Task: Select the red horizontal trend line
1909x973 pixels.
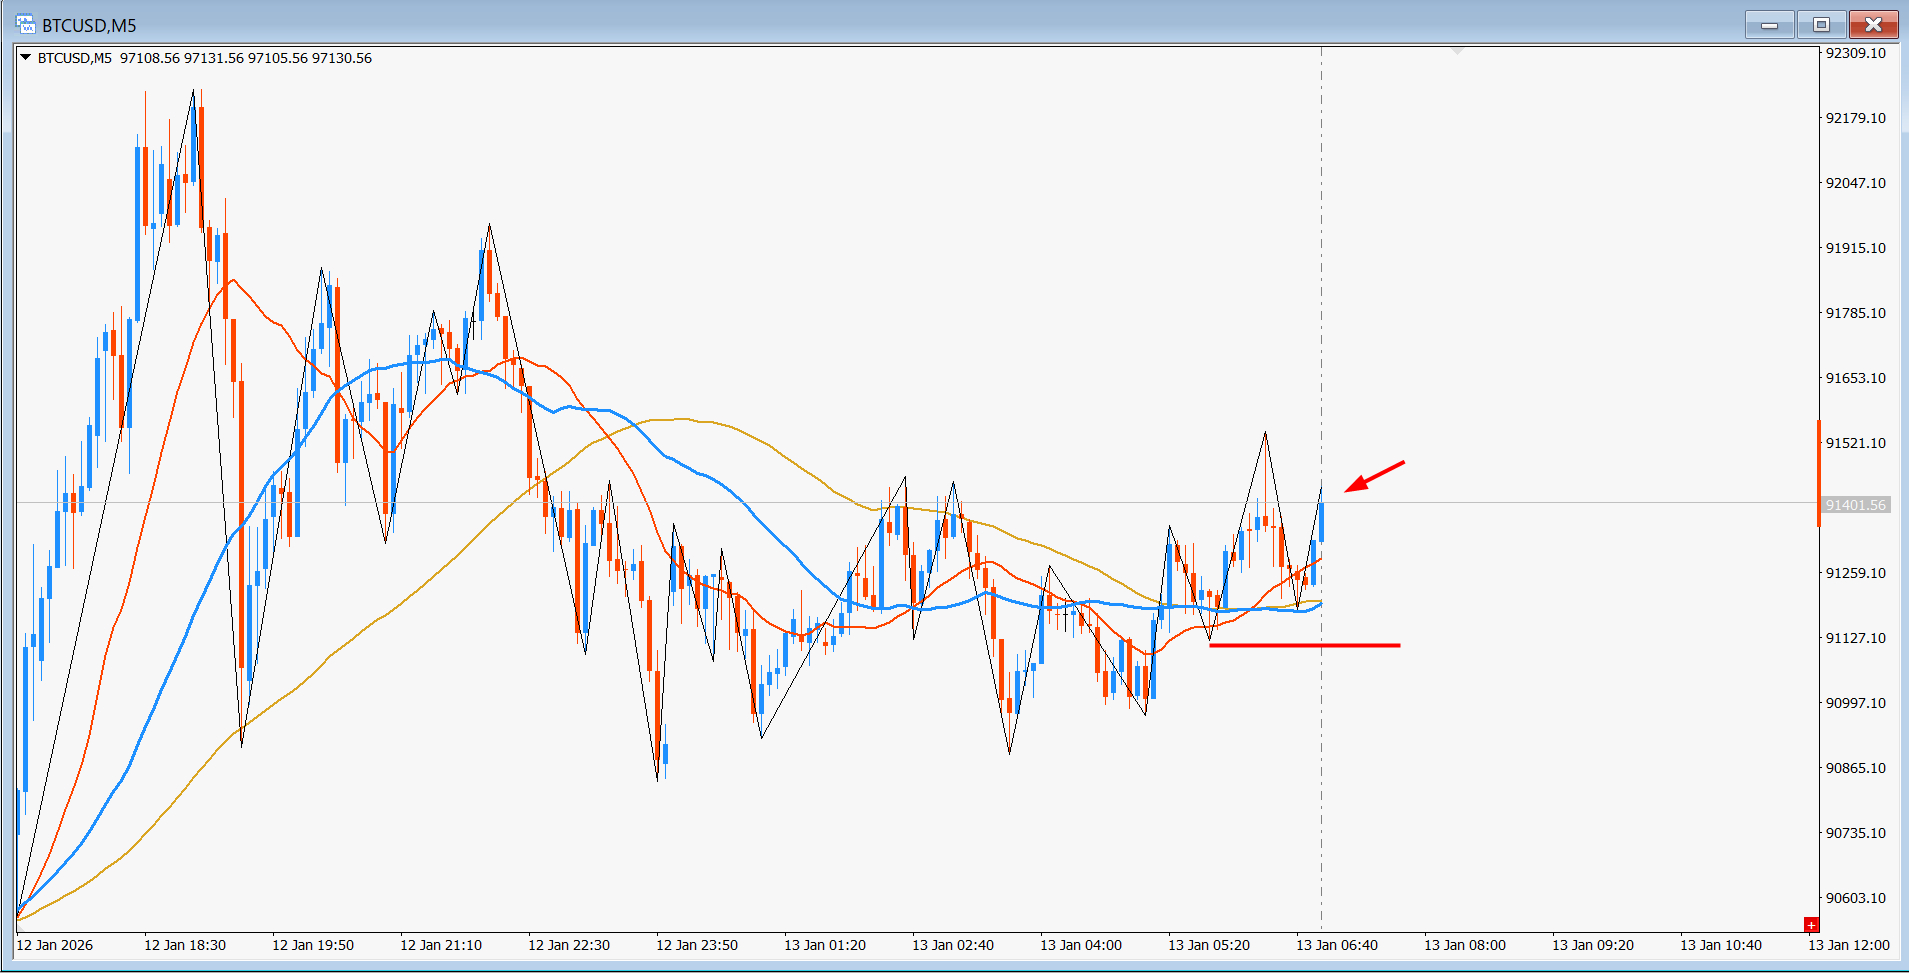Action: point(1304,646)
